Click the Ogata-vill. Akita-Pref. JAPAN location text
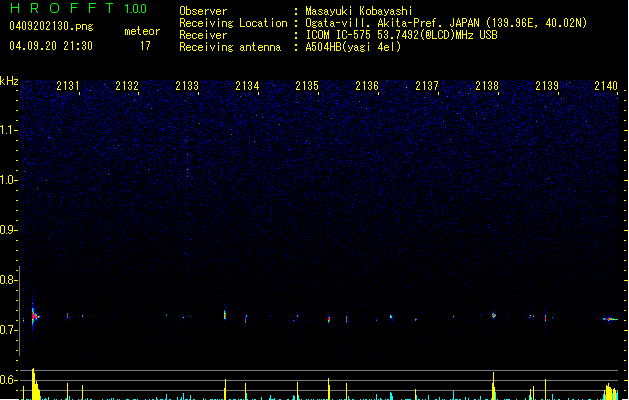Image resolution: width=629 pixels, height=400 pixels. pyautogui.click(x=446, y=23)
